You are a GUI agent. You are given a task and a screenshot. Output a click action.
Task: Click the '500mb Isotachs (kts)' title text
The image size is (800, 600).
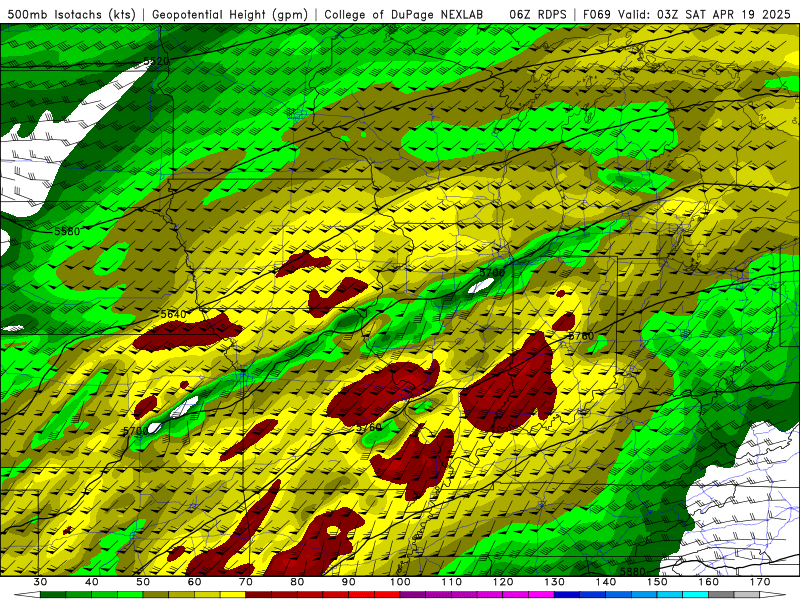click(x=71, y=14)
